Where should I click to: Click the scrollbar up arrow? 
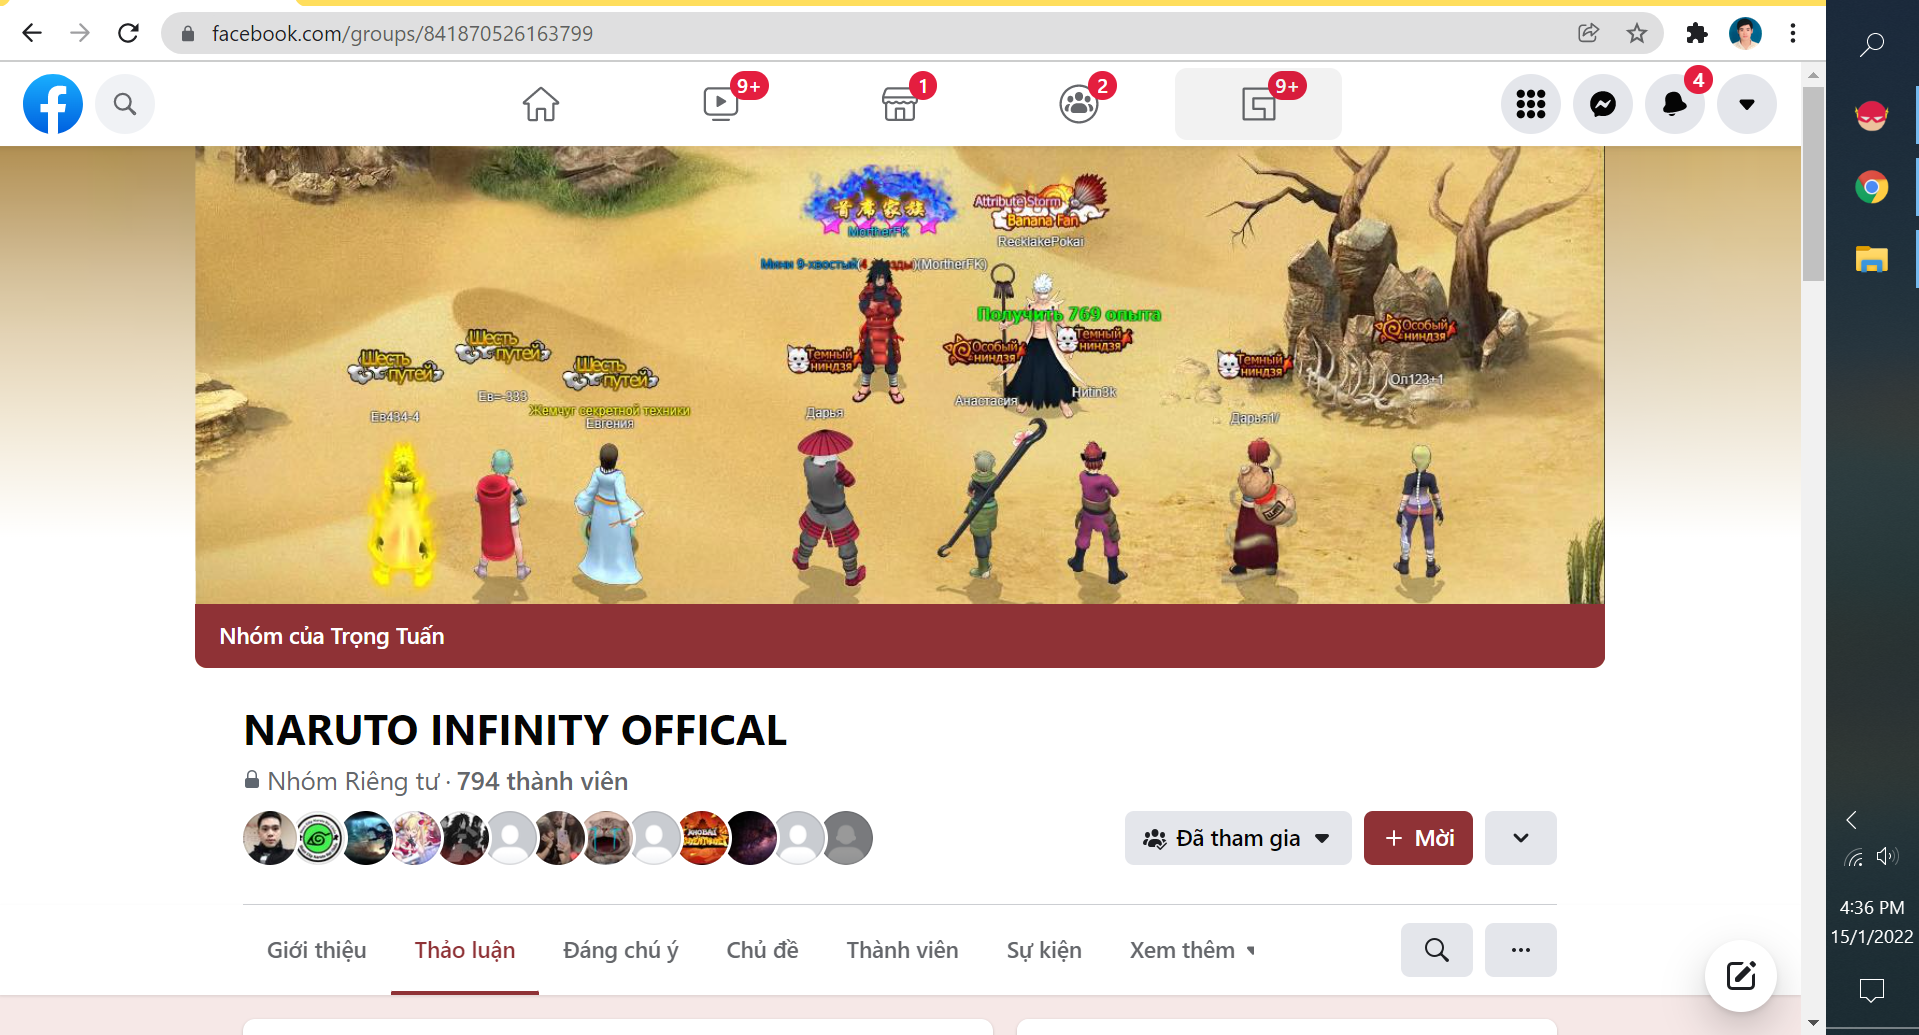pyautogui.click(x=1813, y=74)
